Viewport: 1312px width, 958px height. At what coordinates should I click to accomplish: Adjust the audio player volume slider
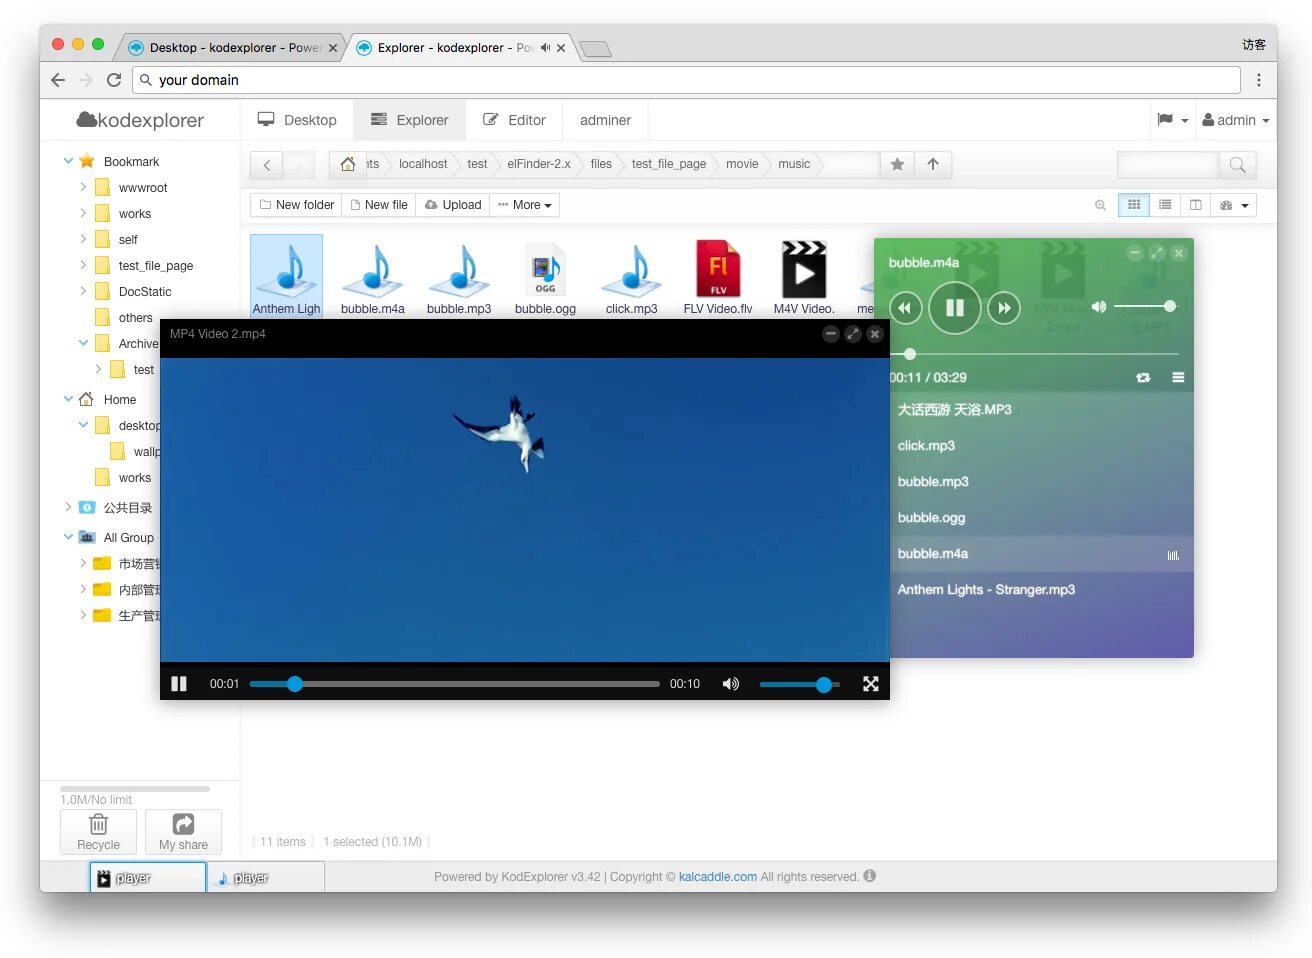(x=1145, y=306)
